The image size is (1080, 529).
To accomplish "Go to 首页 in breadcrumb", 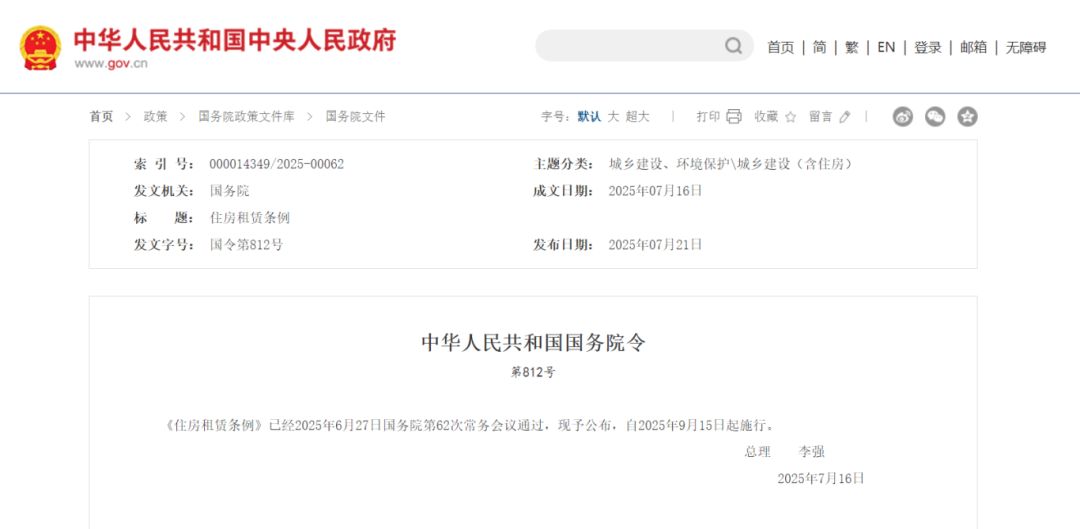I will click(101, 116).
